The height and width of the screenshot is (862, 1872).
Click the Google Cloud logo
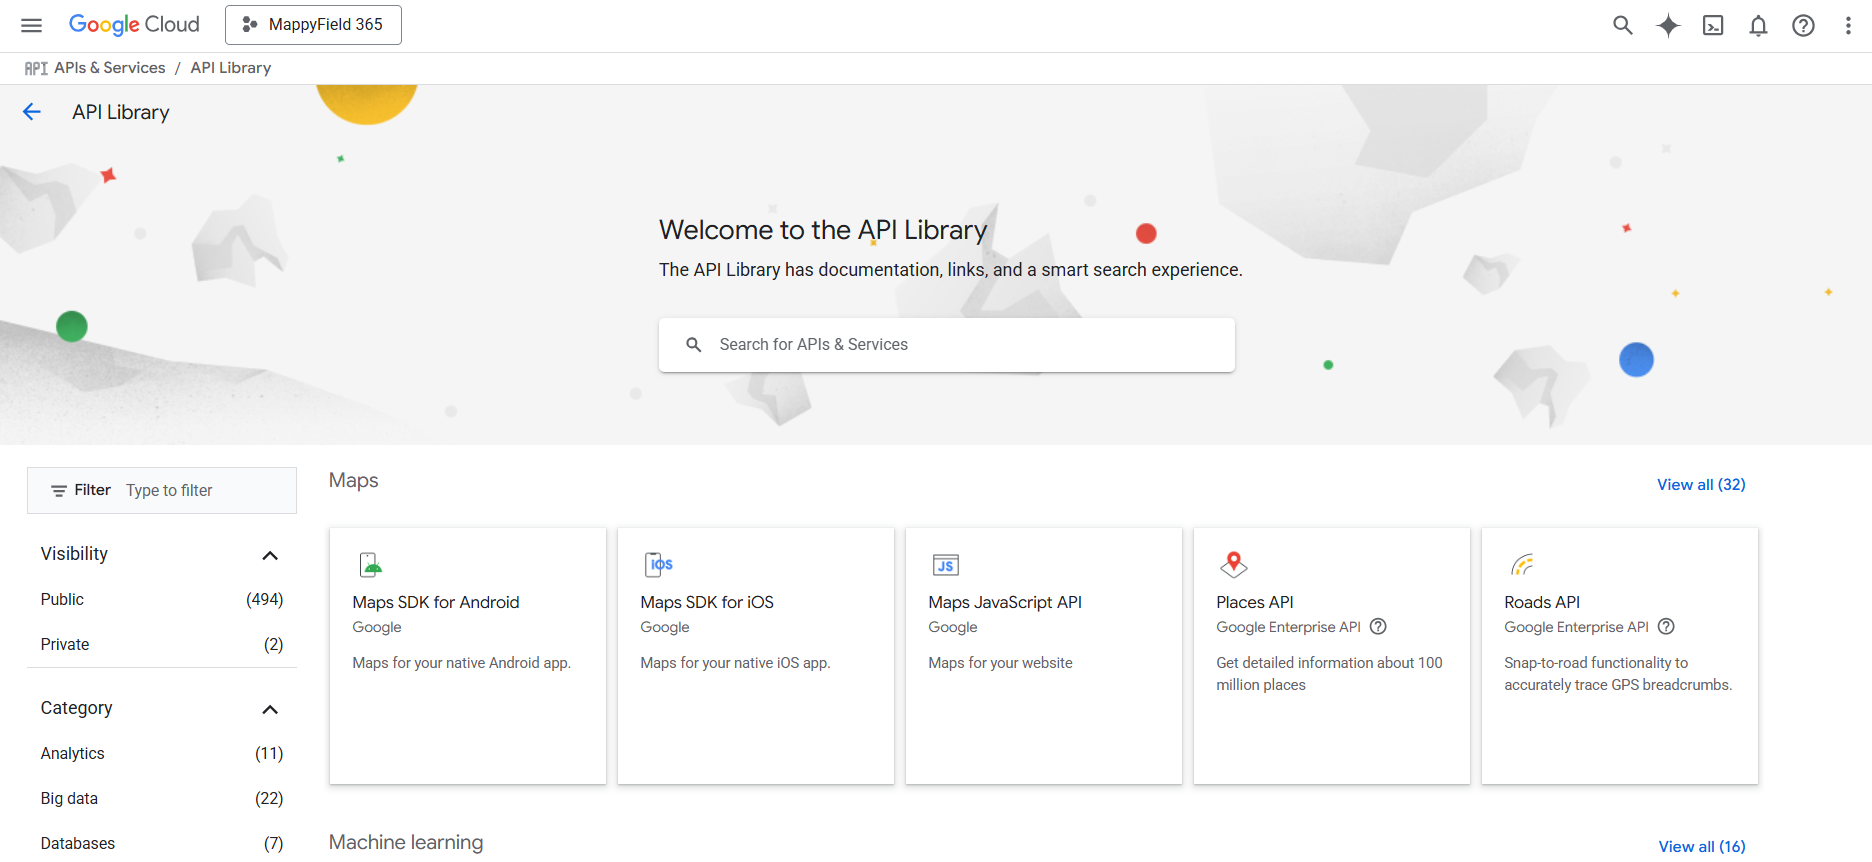click(x=134, y=25)
